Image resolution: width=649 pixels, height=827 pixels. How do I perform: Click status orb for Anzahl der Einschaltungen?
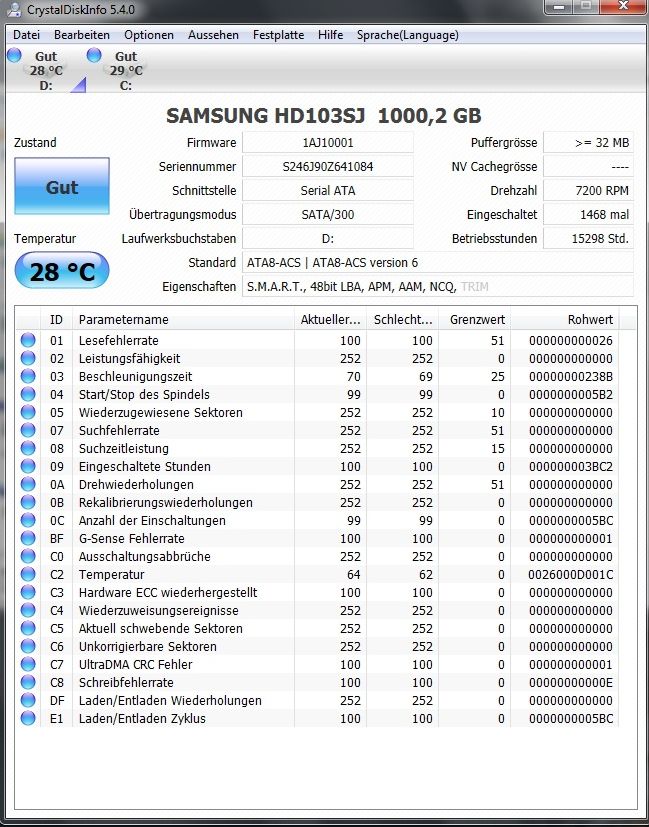28,520
